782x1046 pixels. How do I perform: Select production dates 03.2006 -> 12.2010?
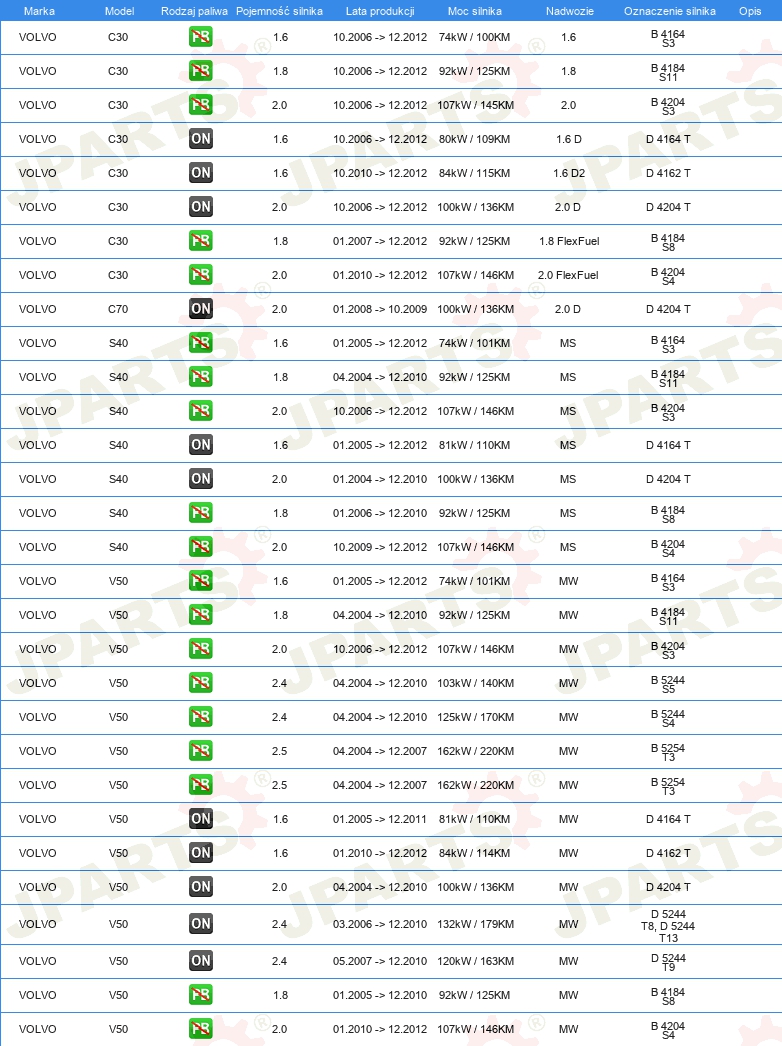tap(380, 924)
